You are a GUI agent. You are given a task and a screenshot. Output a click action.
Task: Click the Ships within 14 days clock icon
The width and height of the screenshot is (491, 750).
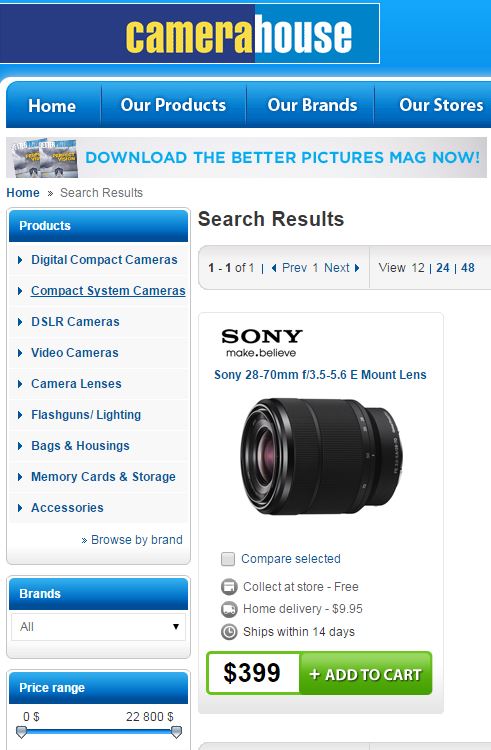coord(229,632)
